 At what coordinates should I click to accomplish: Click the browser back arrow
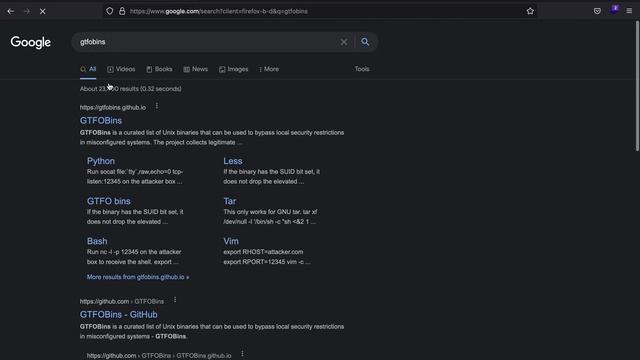(x=11, y=11)
